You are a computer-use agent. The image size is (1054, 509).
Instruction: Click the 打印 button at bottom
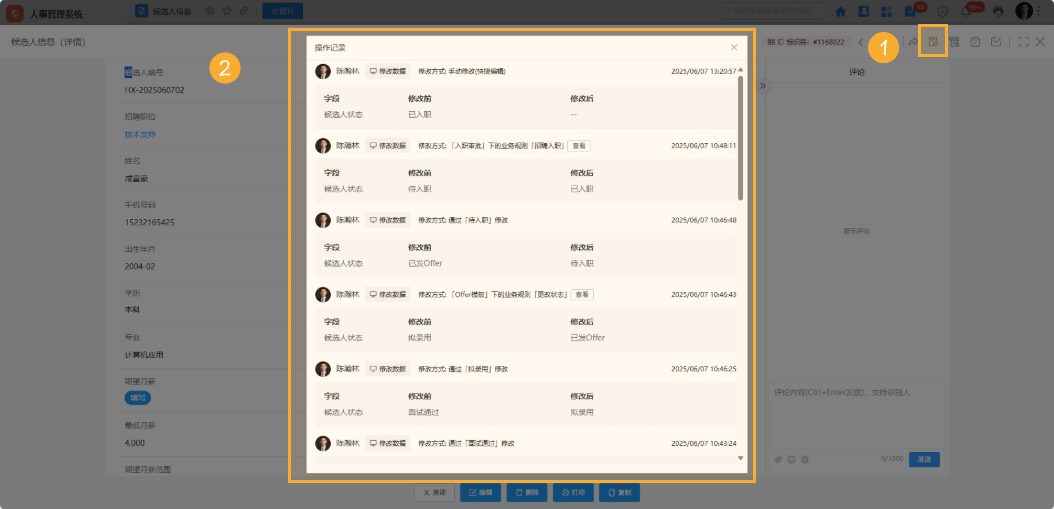tap(573, 493)
